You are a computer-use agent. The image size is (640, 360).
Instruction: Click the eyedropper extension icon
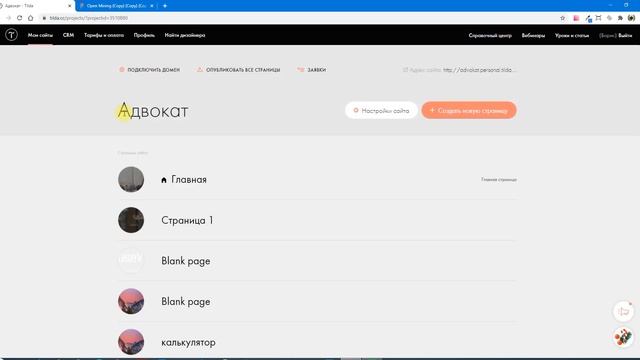coord(588,18)
